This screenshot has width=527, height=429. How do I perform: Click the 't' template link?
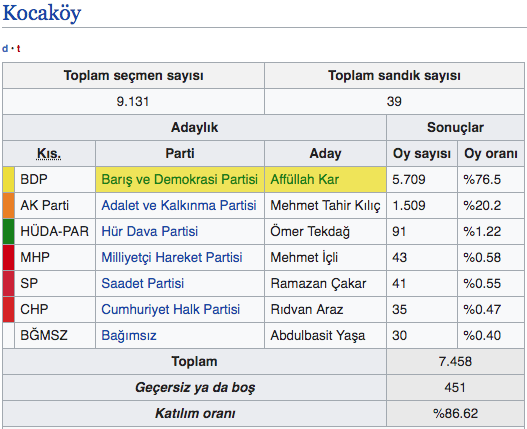(x=18, y=49)
